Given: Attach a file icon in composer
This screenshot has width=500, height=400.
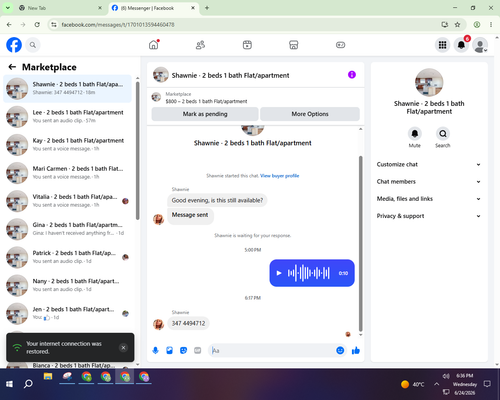Looking at the screenshot, I should [169, 350].
